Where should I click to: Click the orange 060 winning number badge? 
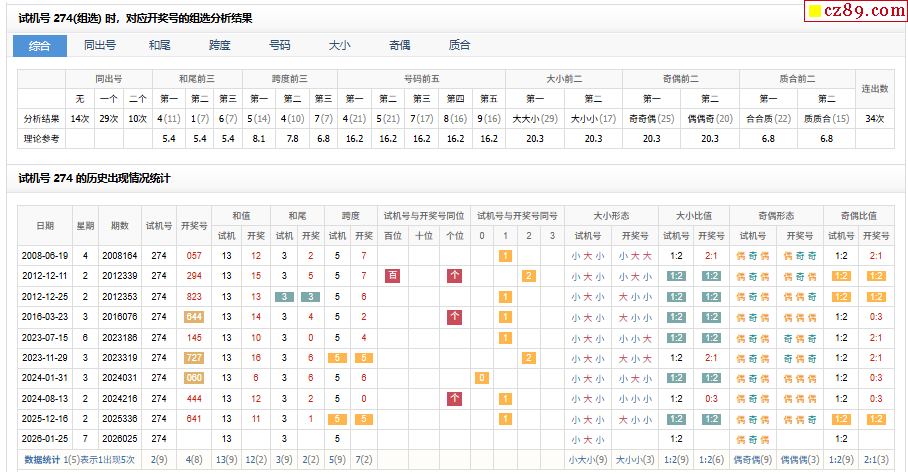tap(194, 378)
